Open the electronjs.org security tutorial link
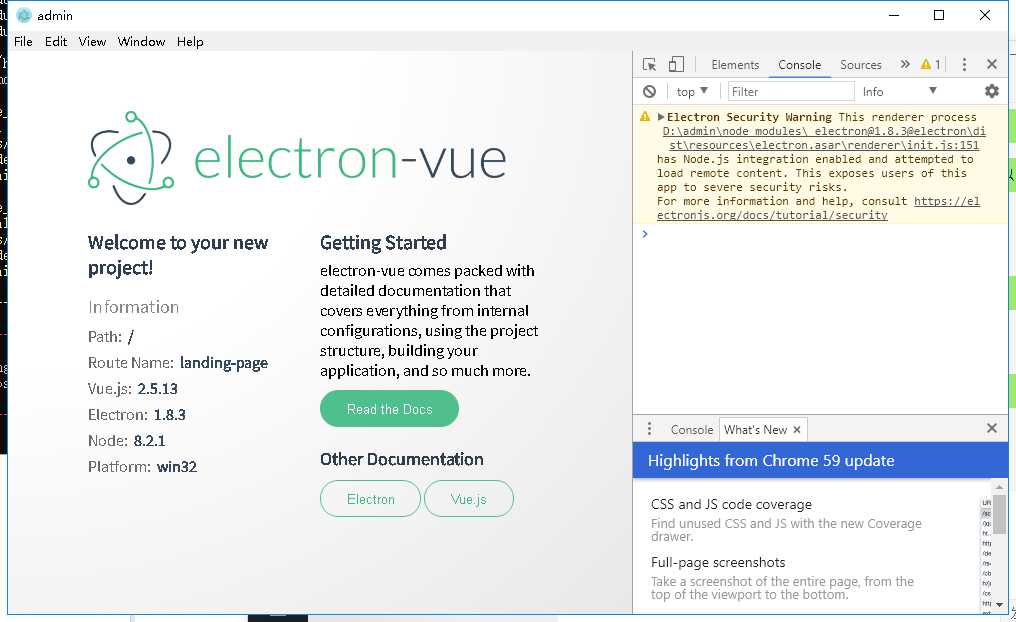Screen dimensions: 1016x622 point(818,209)
